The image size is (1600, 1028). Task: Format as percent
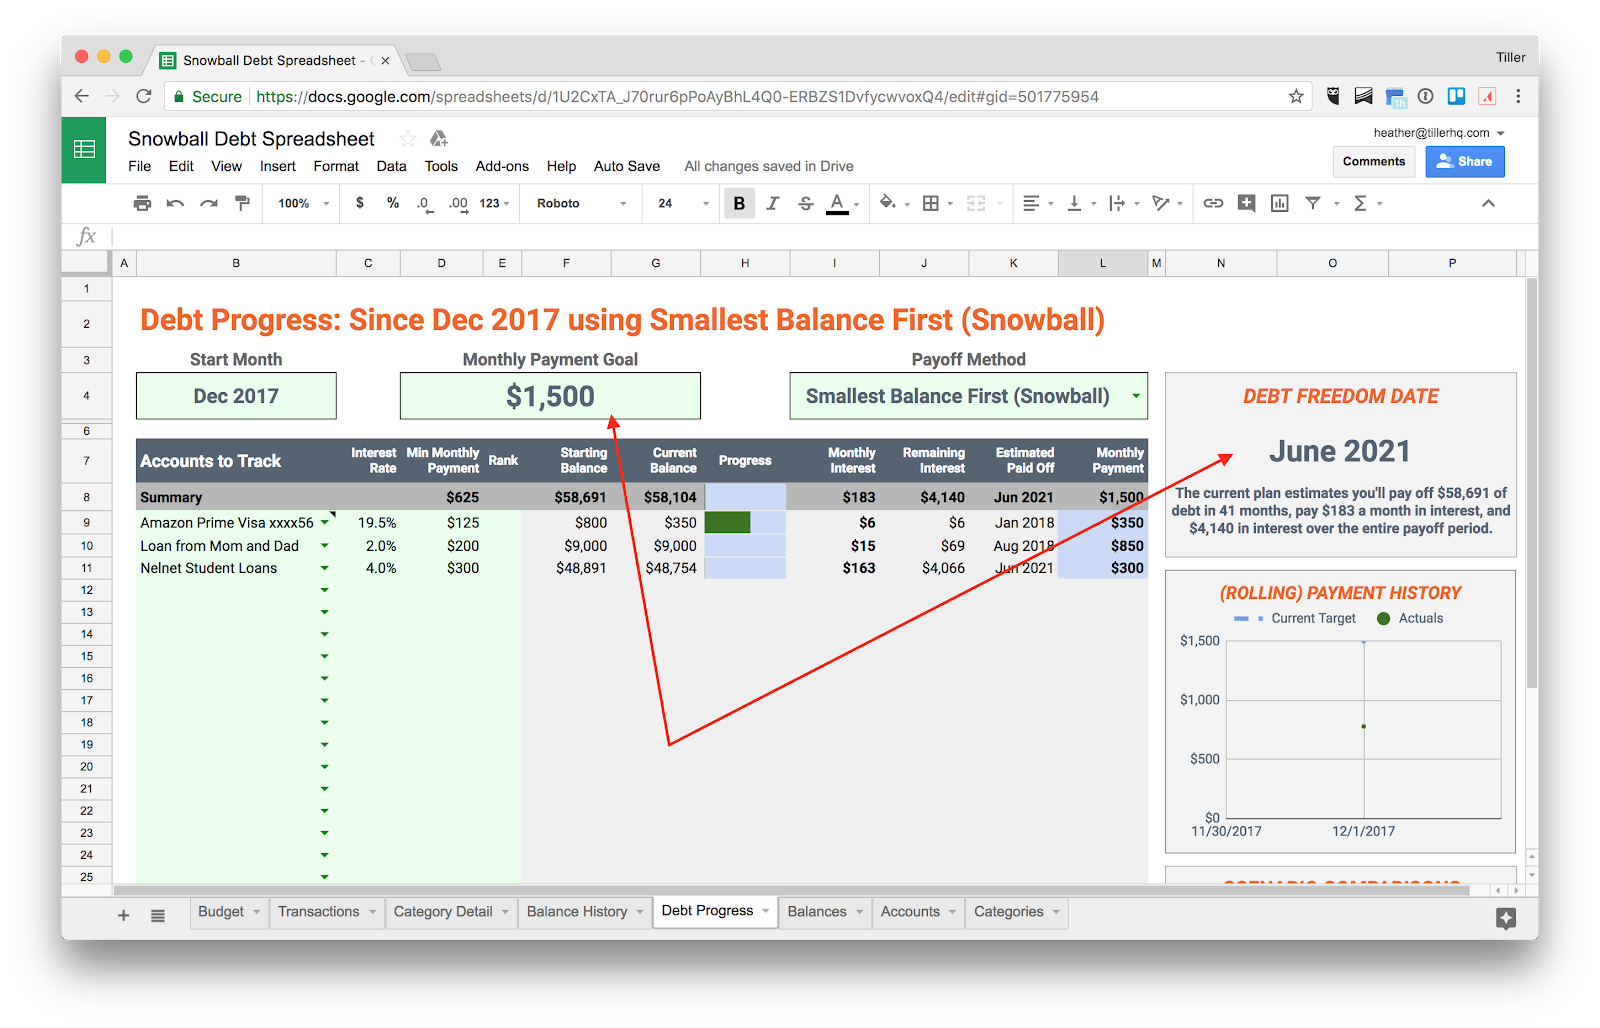point(393,203)
